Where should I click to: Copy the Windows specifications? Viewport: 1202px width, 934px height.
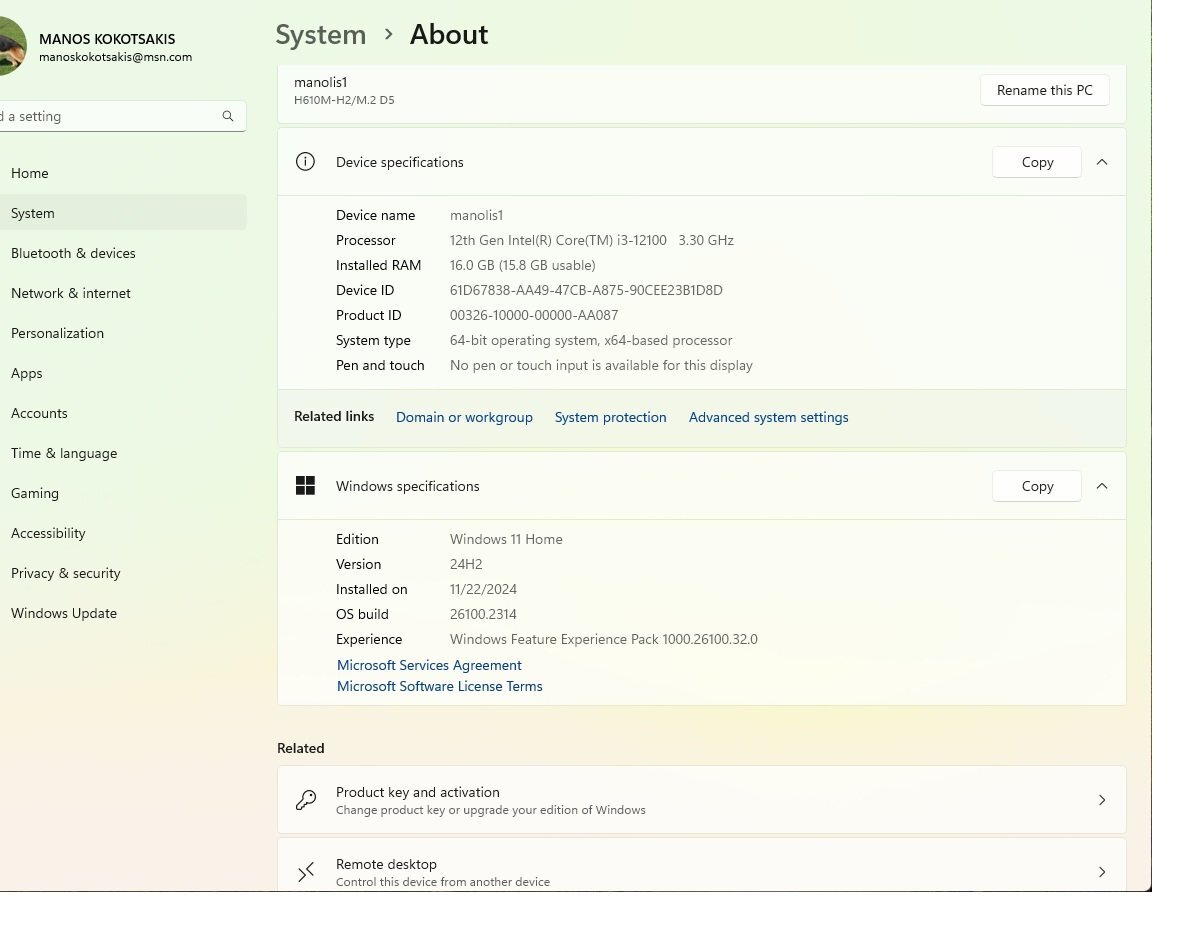click(1036, 486)
